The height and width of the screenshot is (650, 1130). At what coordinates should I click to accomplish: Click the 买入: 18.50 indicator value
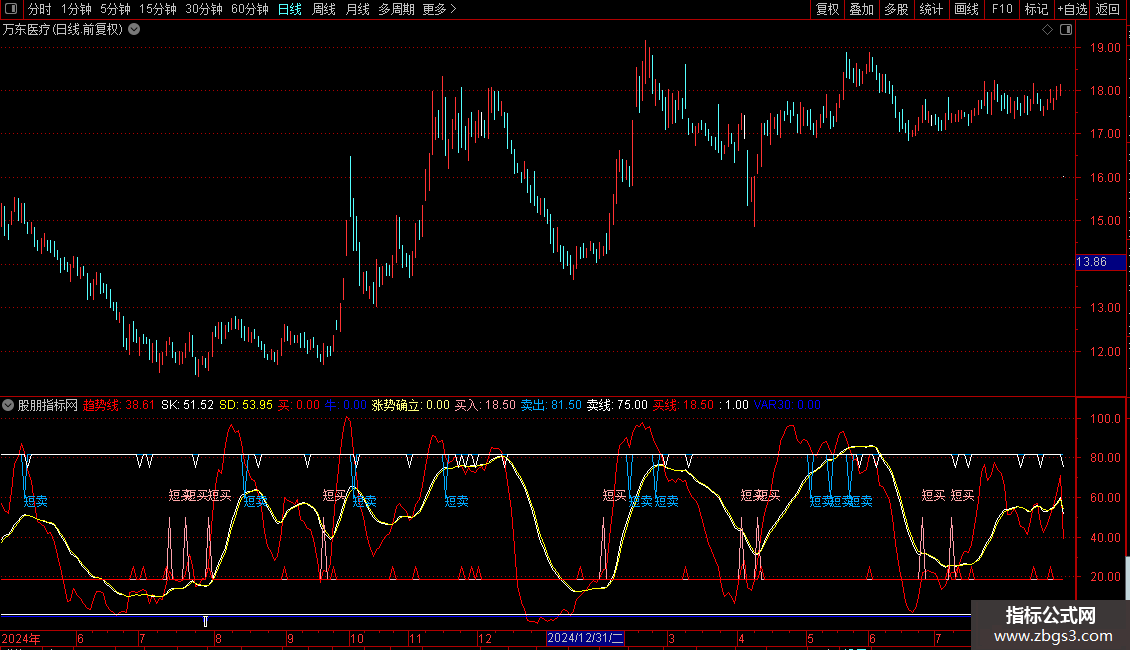485,405
